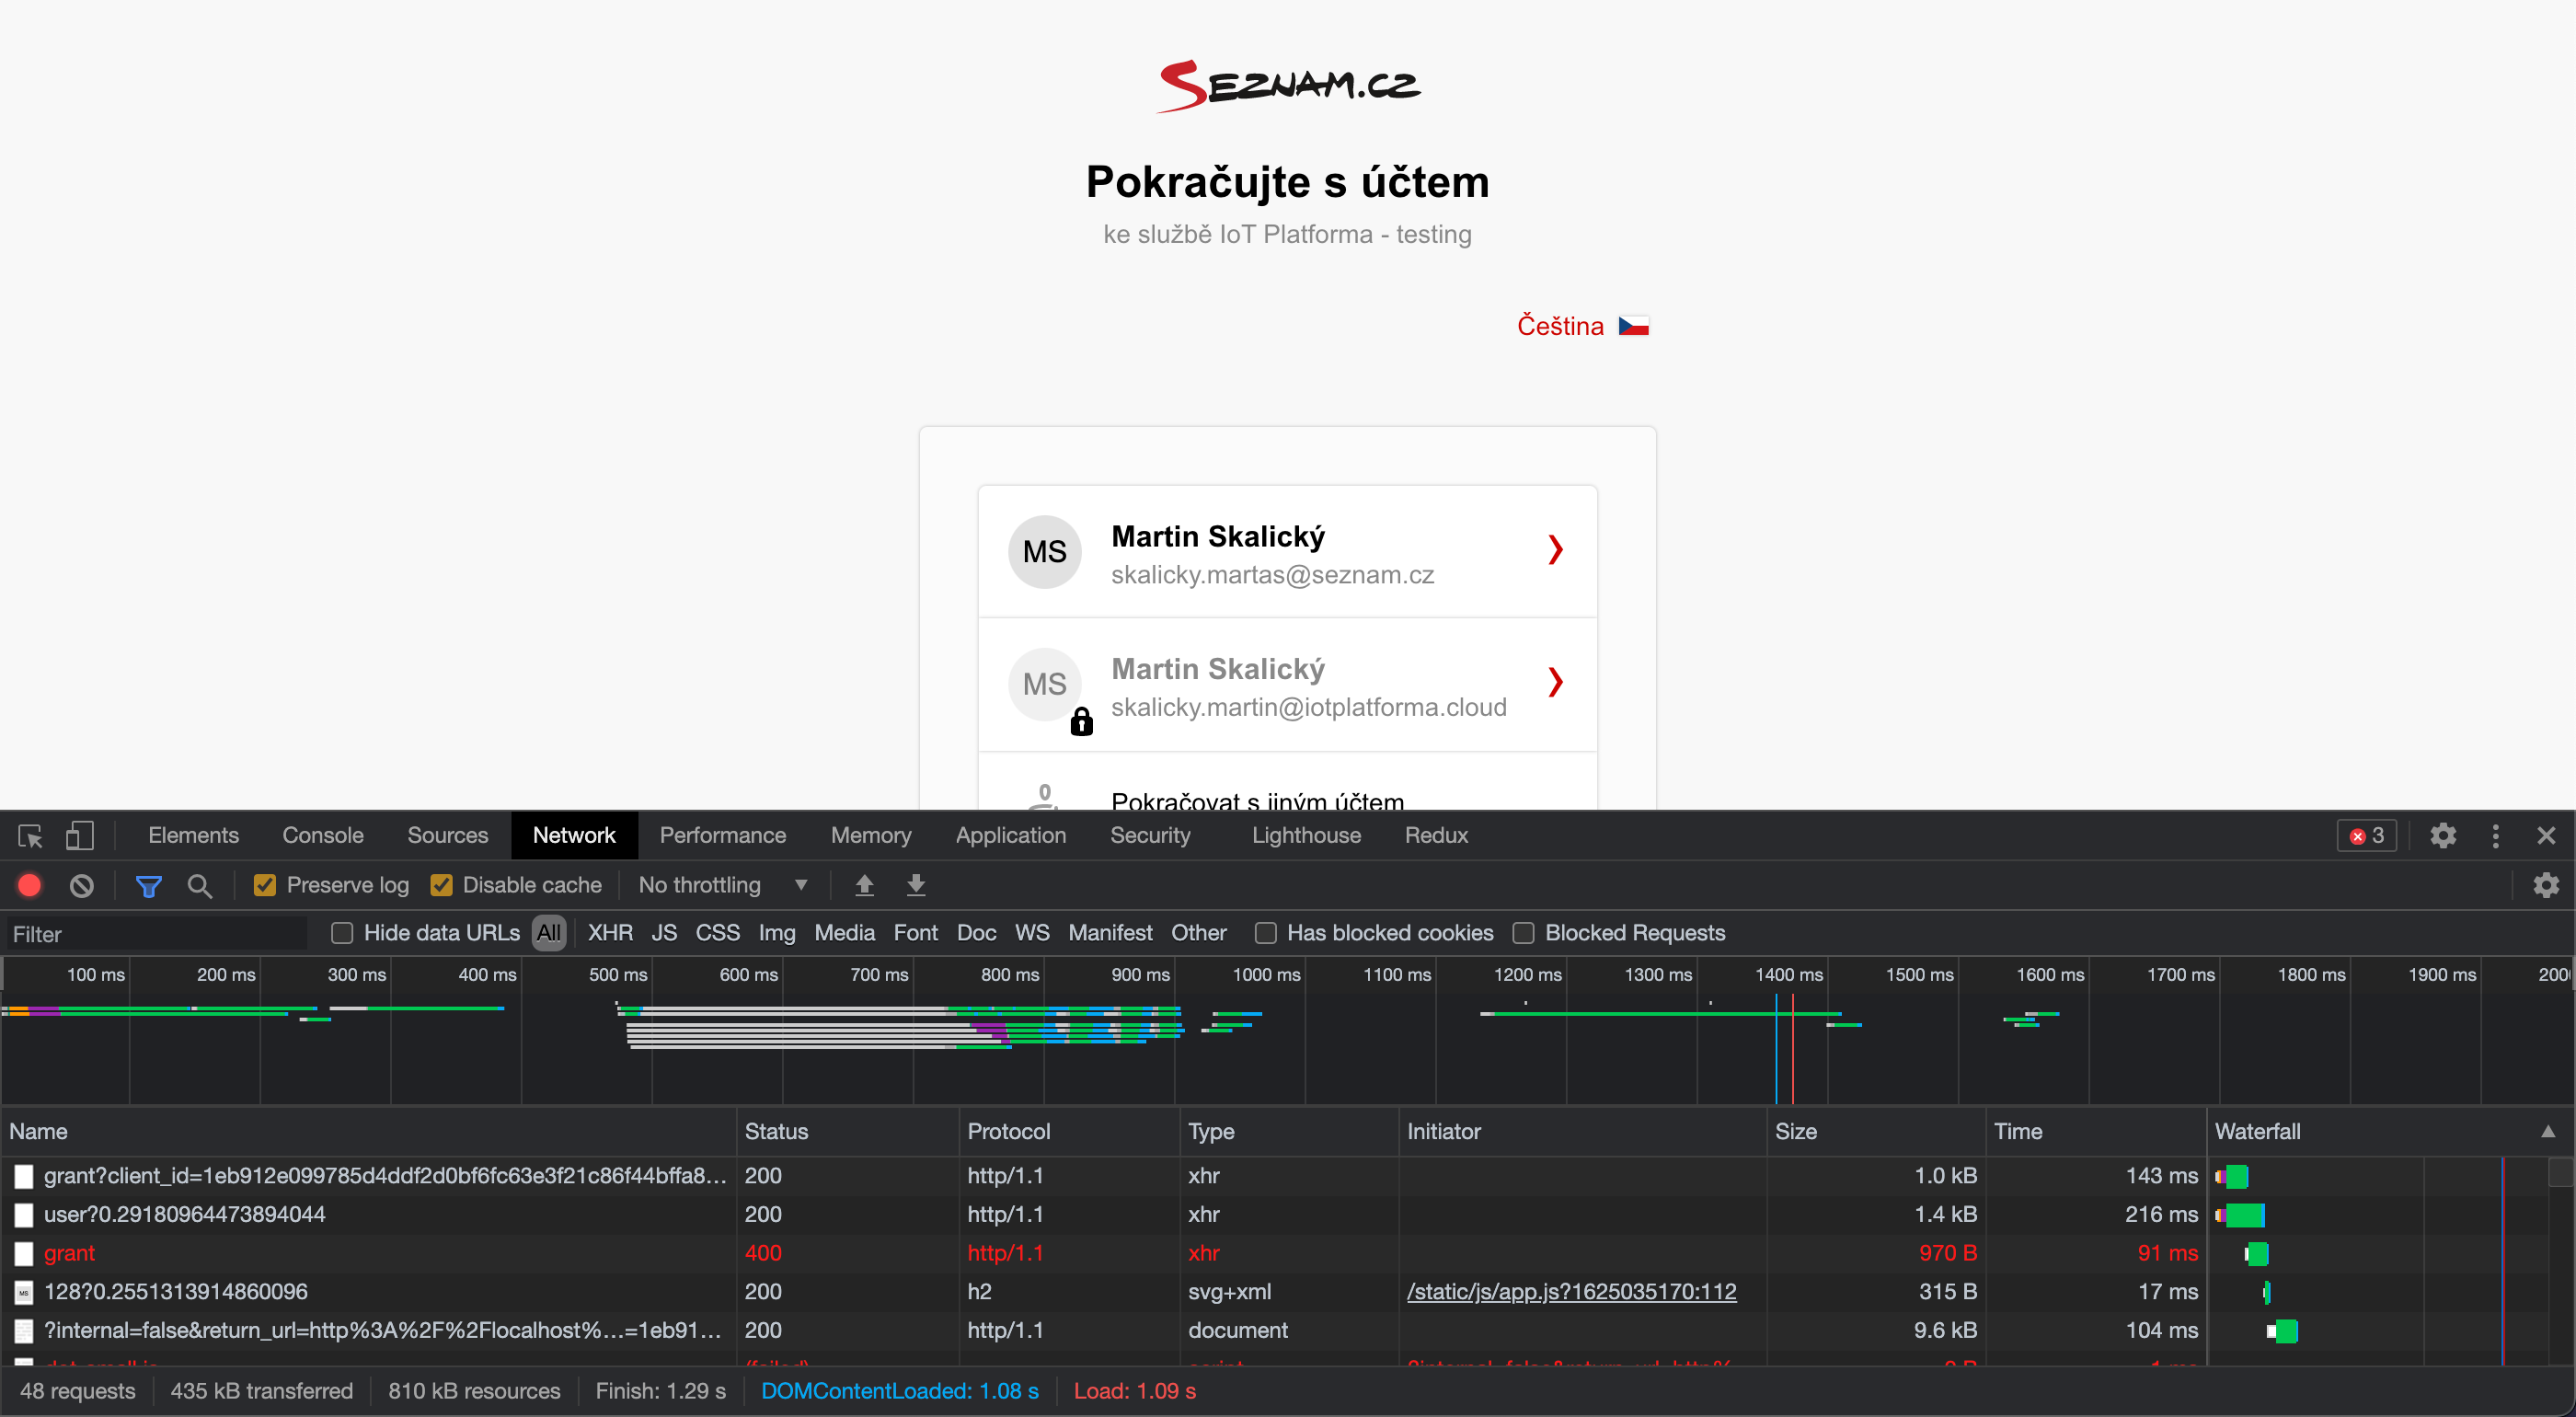
Task: Clear the network log
Action: [x=81, y=886]
